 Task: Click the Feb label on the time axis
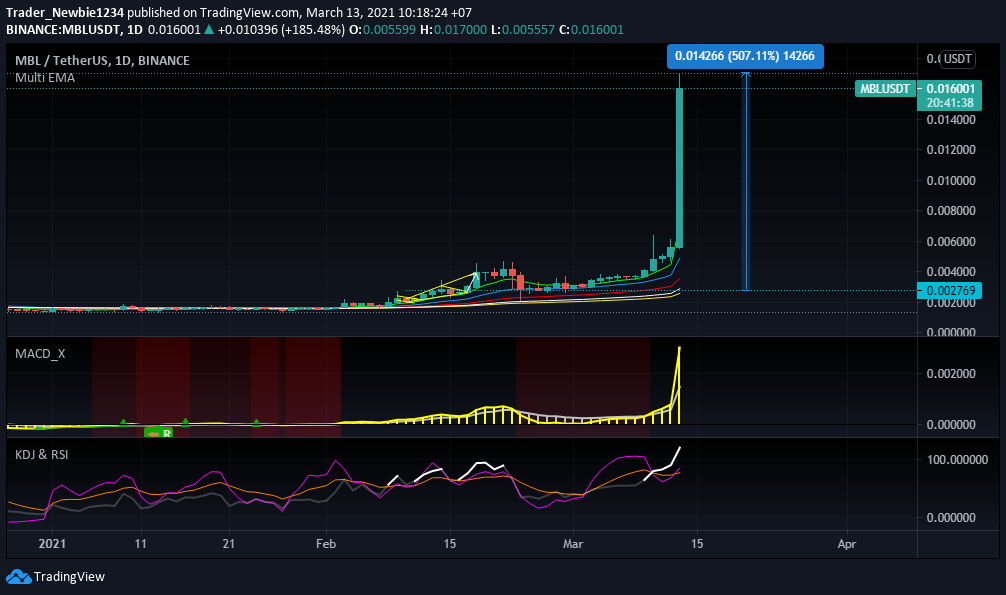326,544
